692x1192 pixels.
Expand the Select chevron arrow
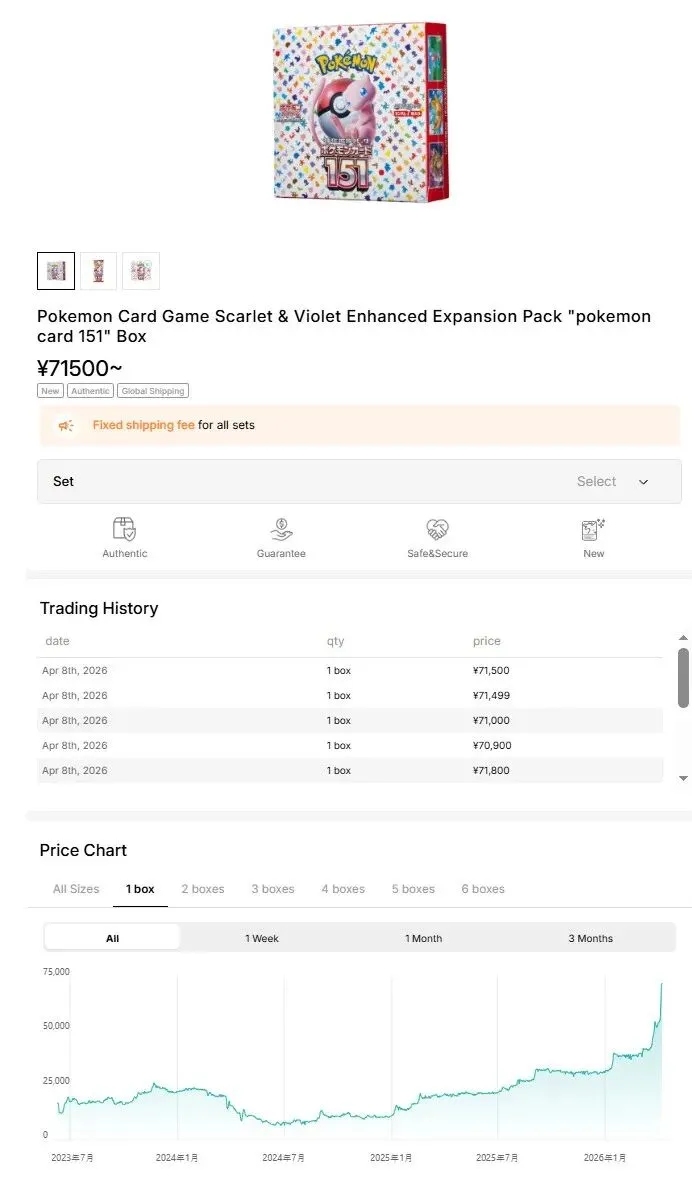point(643,482)
